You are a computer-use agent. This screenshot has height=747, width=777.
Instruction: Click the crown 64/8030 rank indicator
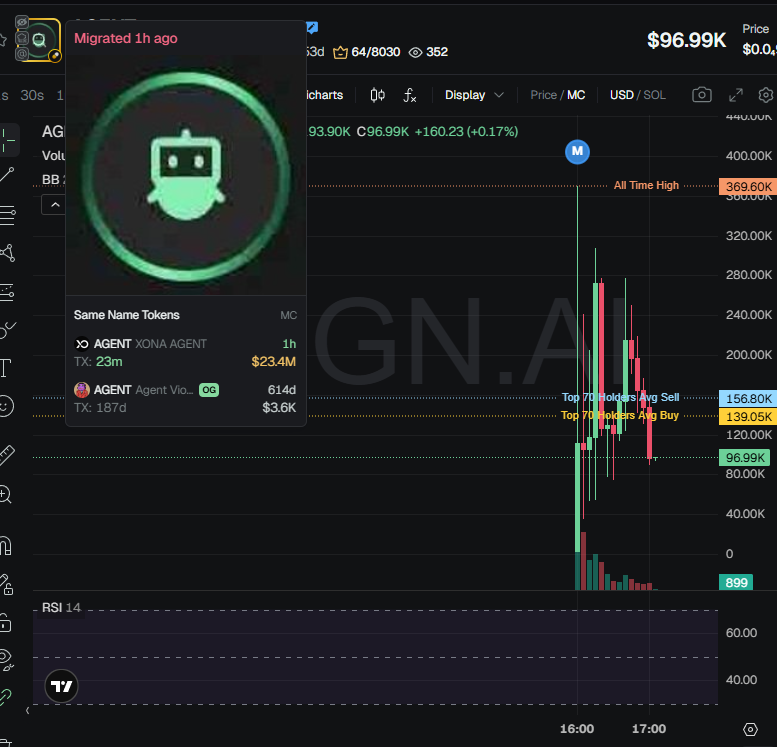pos(366,52)
